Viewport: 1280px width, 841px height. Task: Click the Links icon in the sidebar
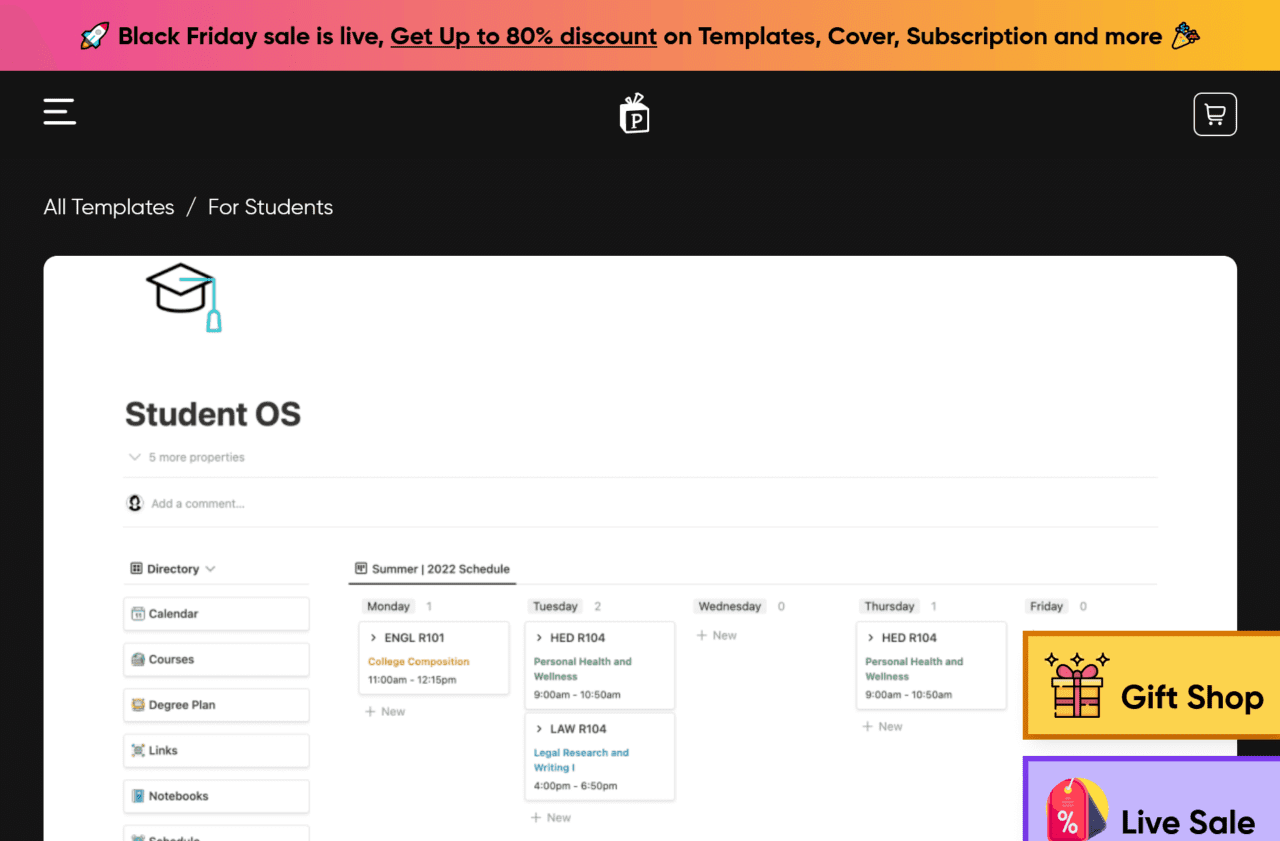(141, 750)
